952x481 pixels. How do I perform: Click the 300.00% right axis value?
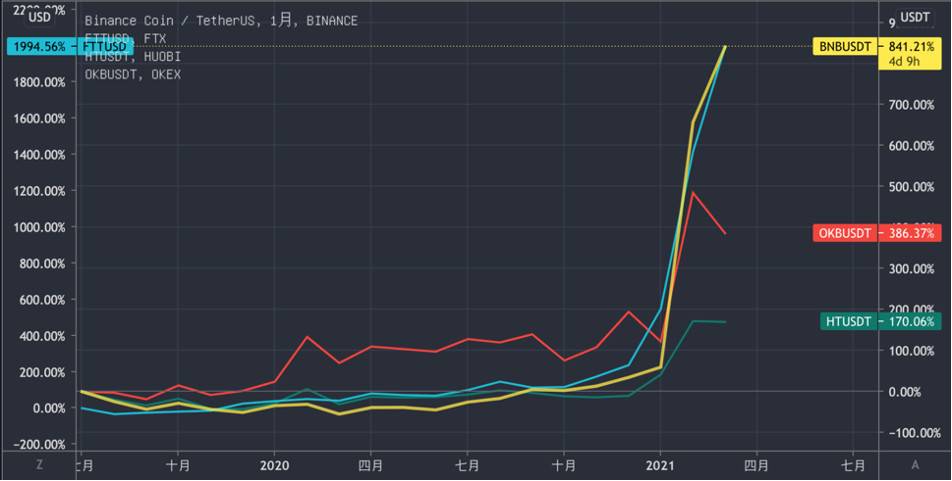pos(911,269)
